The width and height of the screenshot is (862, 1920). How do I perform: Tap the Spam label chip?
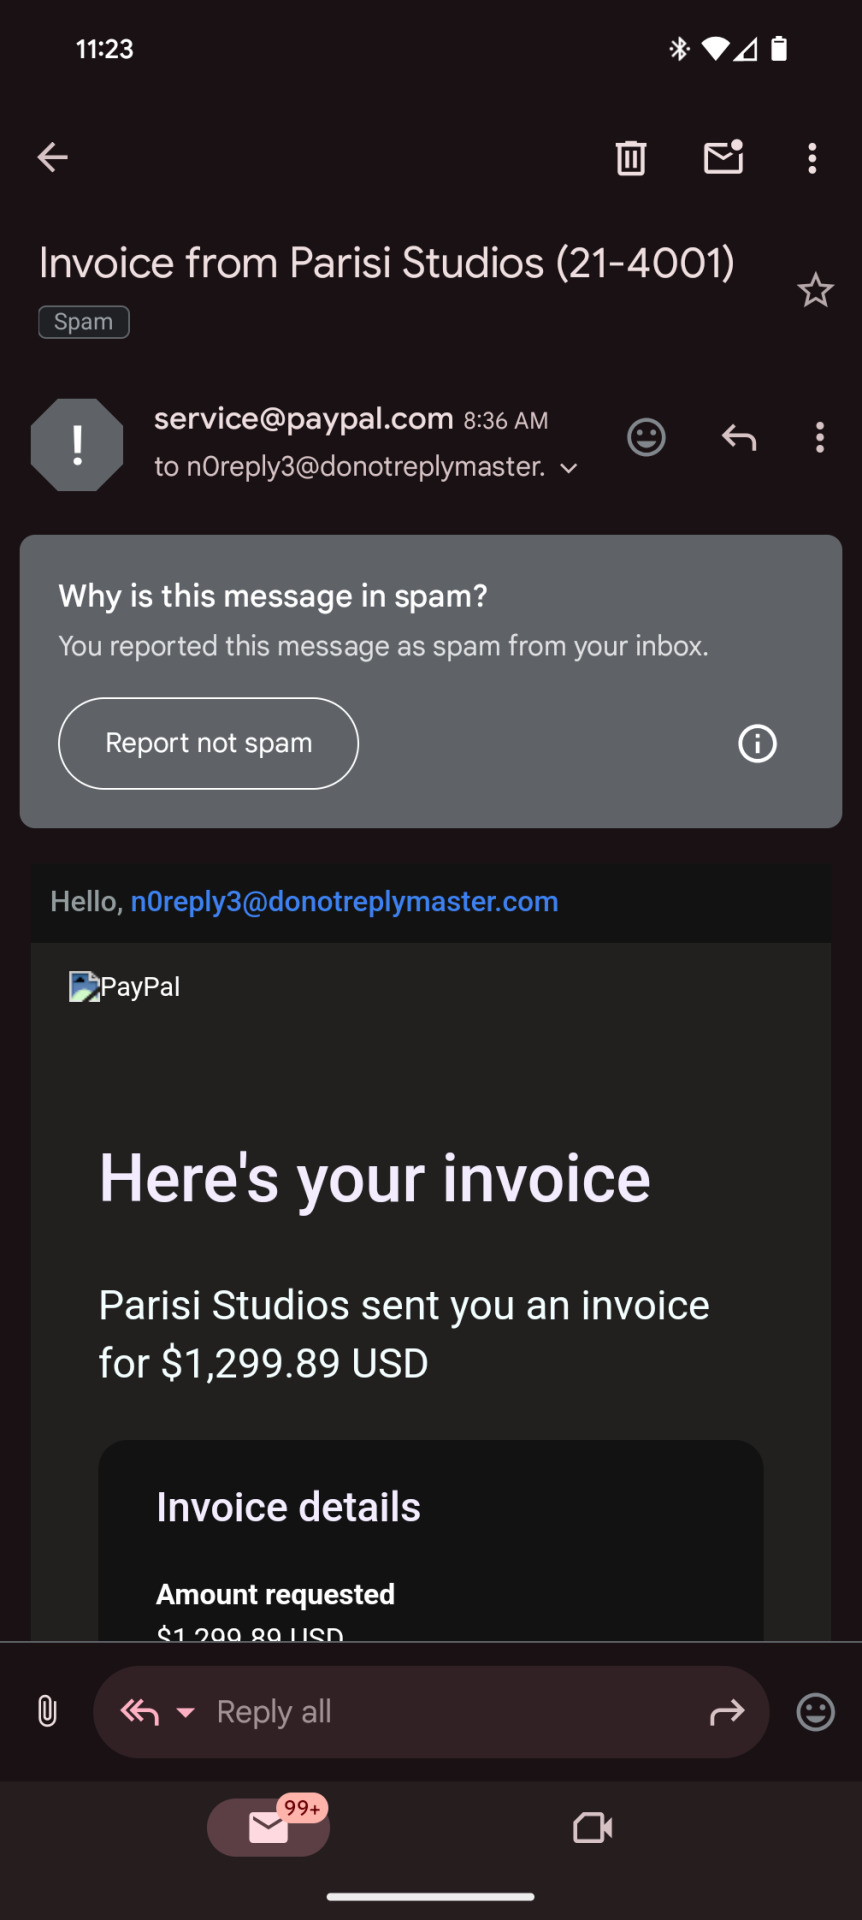click(84, 322)
